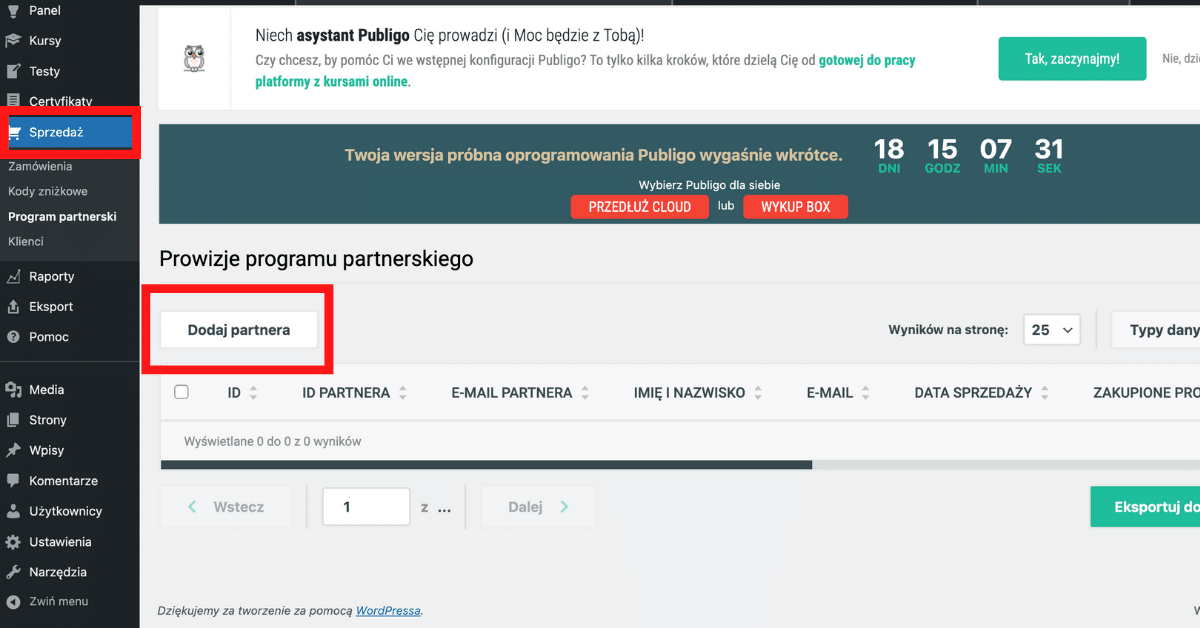
Task: Click the WYKUP BOX button
Action: point(796,207)
